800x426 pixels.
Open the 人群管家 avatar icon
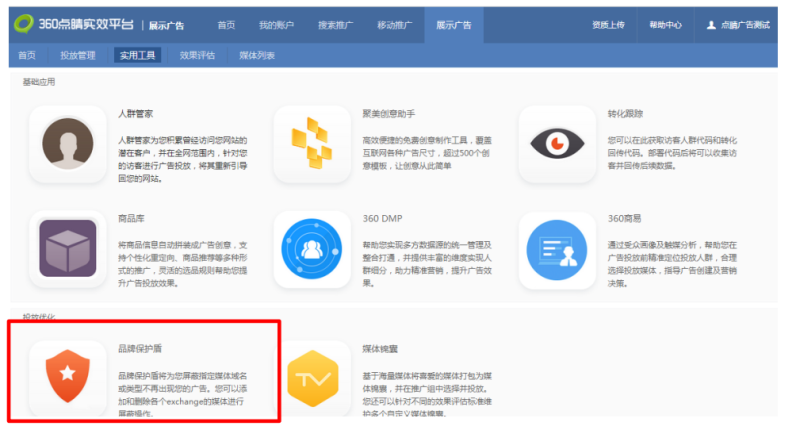(68, 144)
